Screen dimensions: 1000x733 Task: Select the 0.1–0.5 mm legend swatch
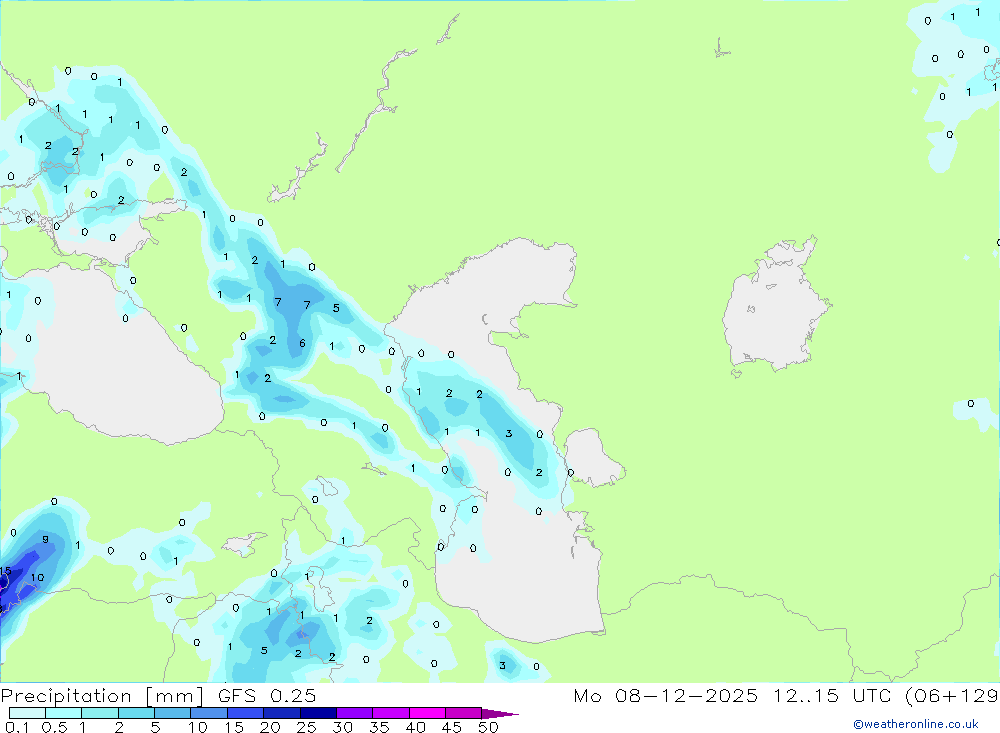tap(27, 713)
